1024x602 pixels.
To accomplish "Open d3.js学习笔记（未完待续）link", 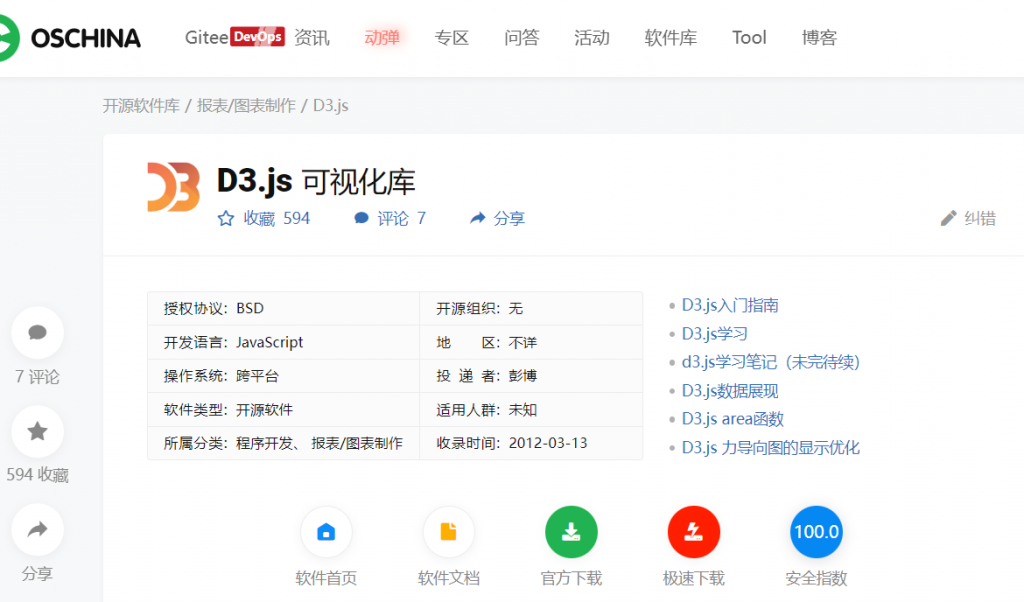I will [771, 362].
